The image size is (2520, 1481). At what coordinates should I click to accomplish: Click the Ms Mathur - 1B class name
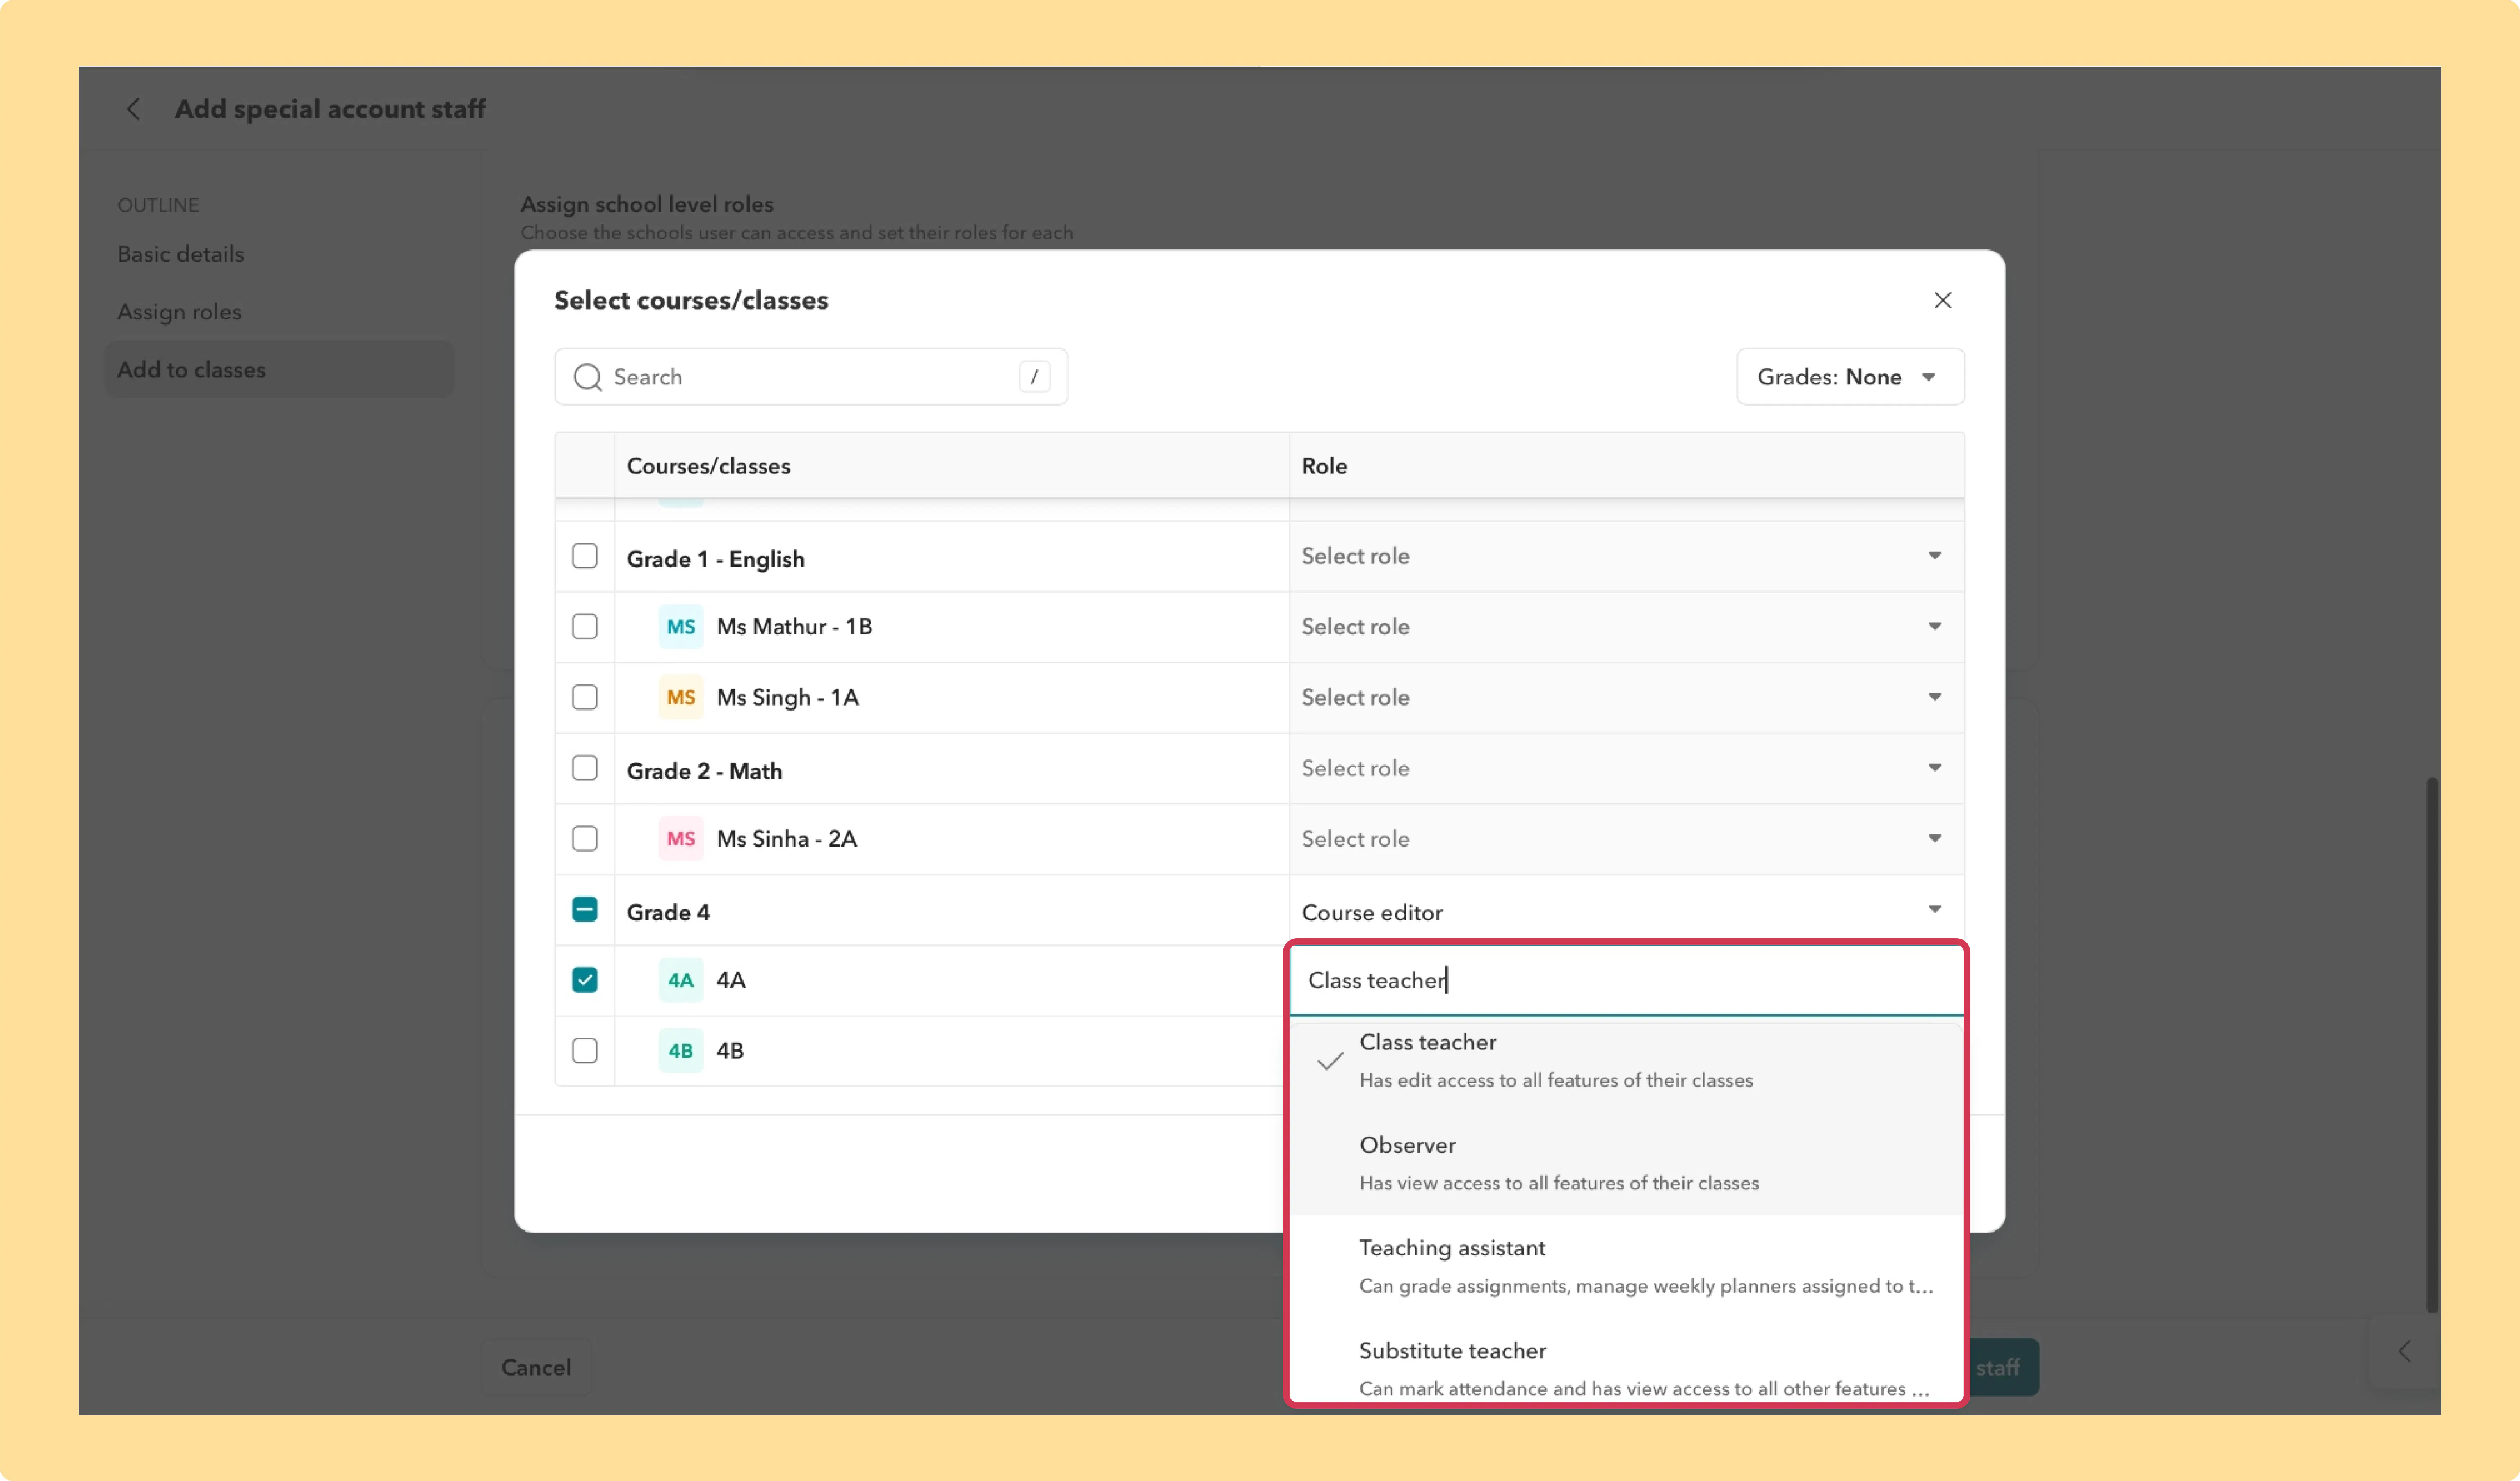pyautogui.click(x=794, y=627)
